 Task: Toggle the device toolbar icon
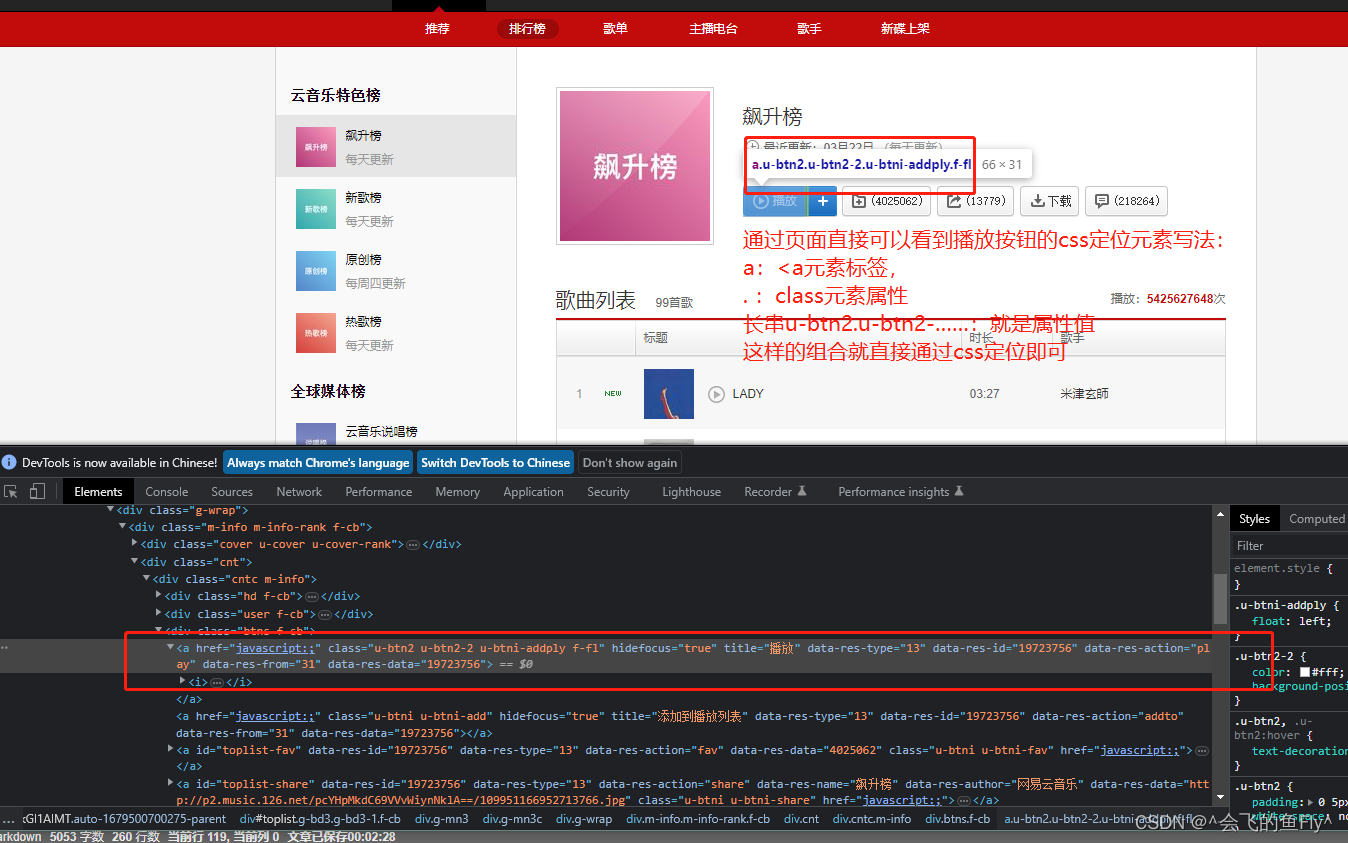click(x=37, y=491)
